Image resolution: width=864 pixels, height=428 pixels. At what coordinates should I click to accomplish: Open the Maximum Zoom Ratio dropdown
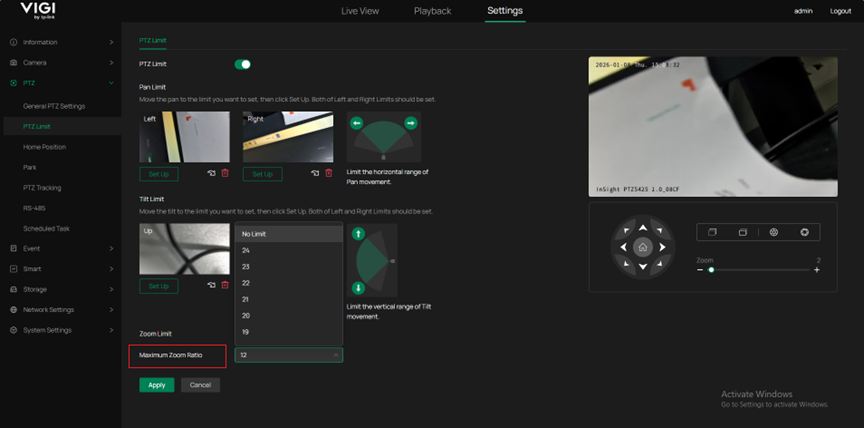(289, 355)
